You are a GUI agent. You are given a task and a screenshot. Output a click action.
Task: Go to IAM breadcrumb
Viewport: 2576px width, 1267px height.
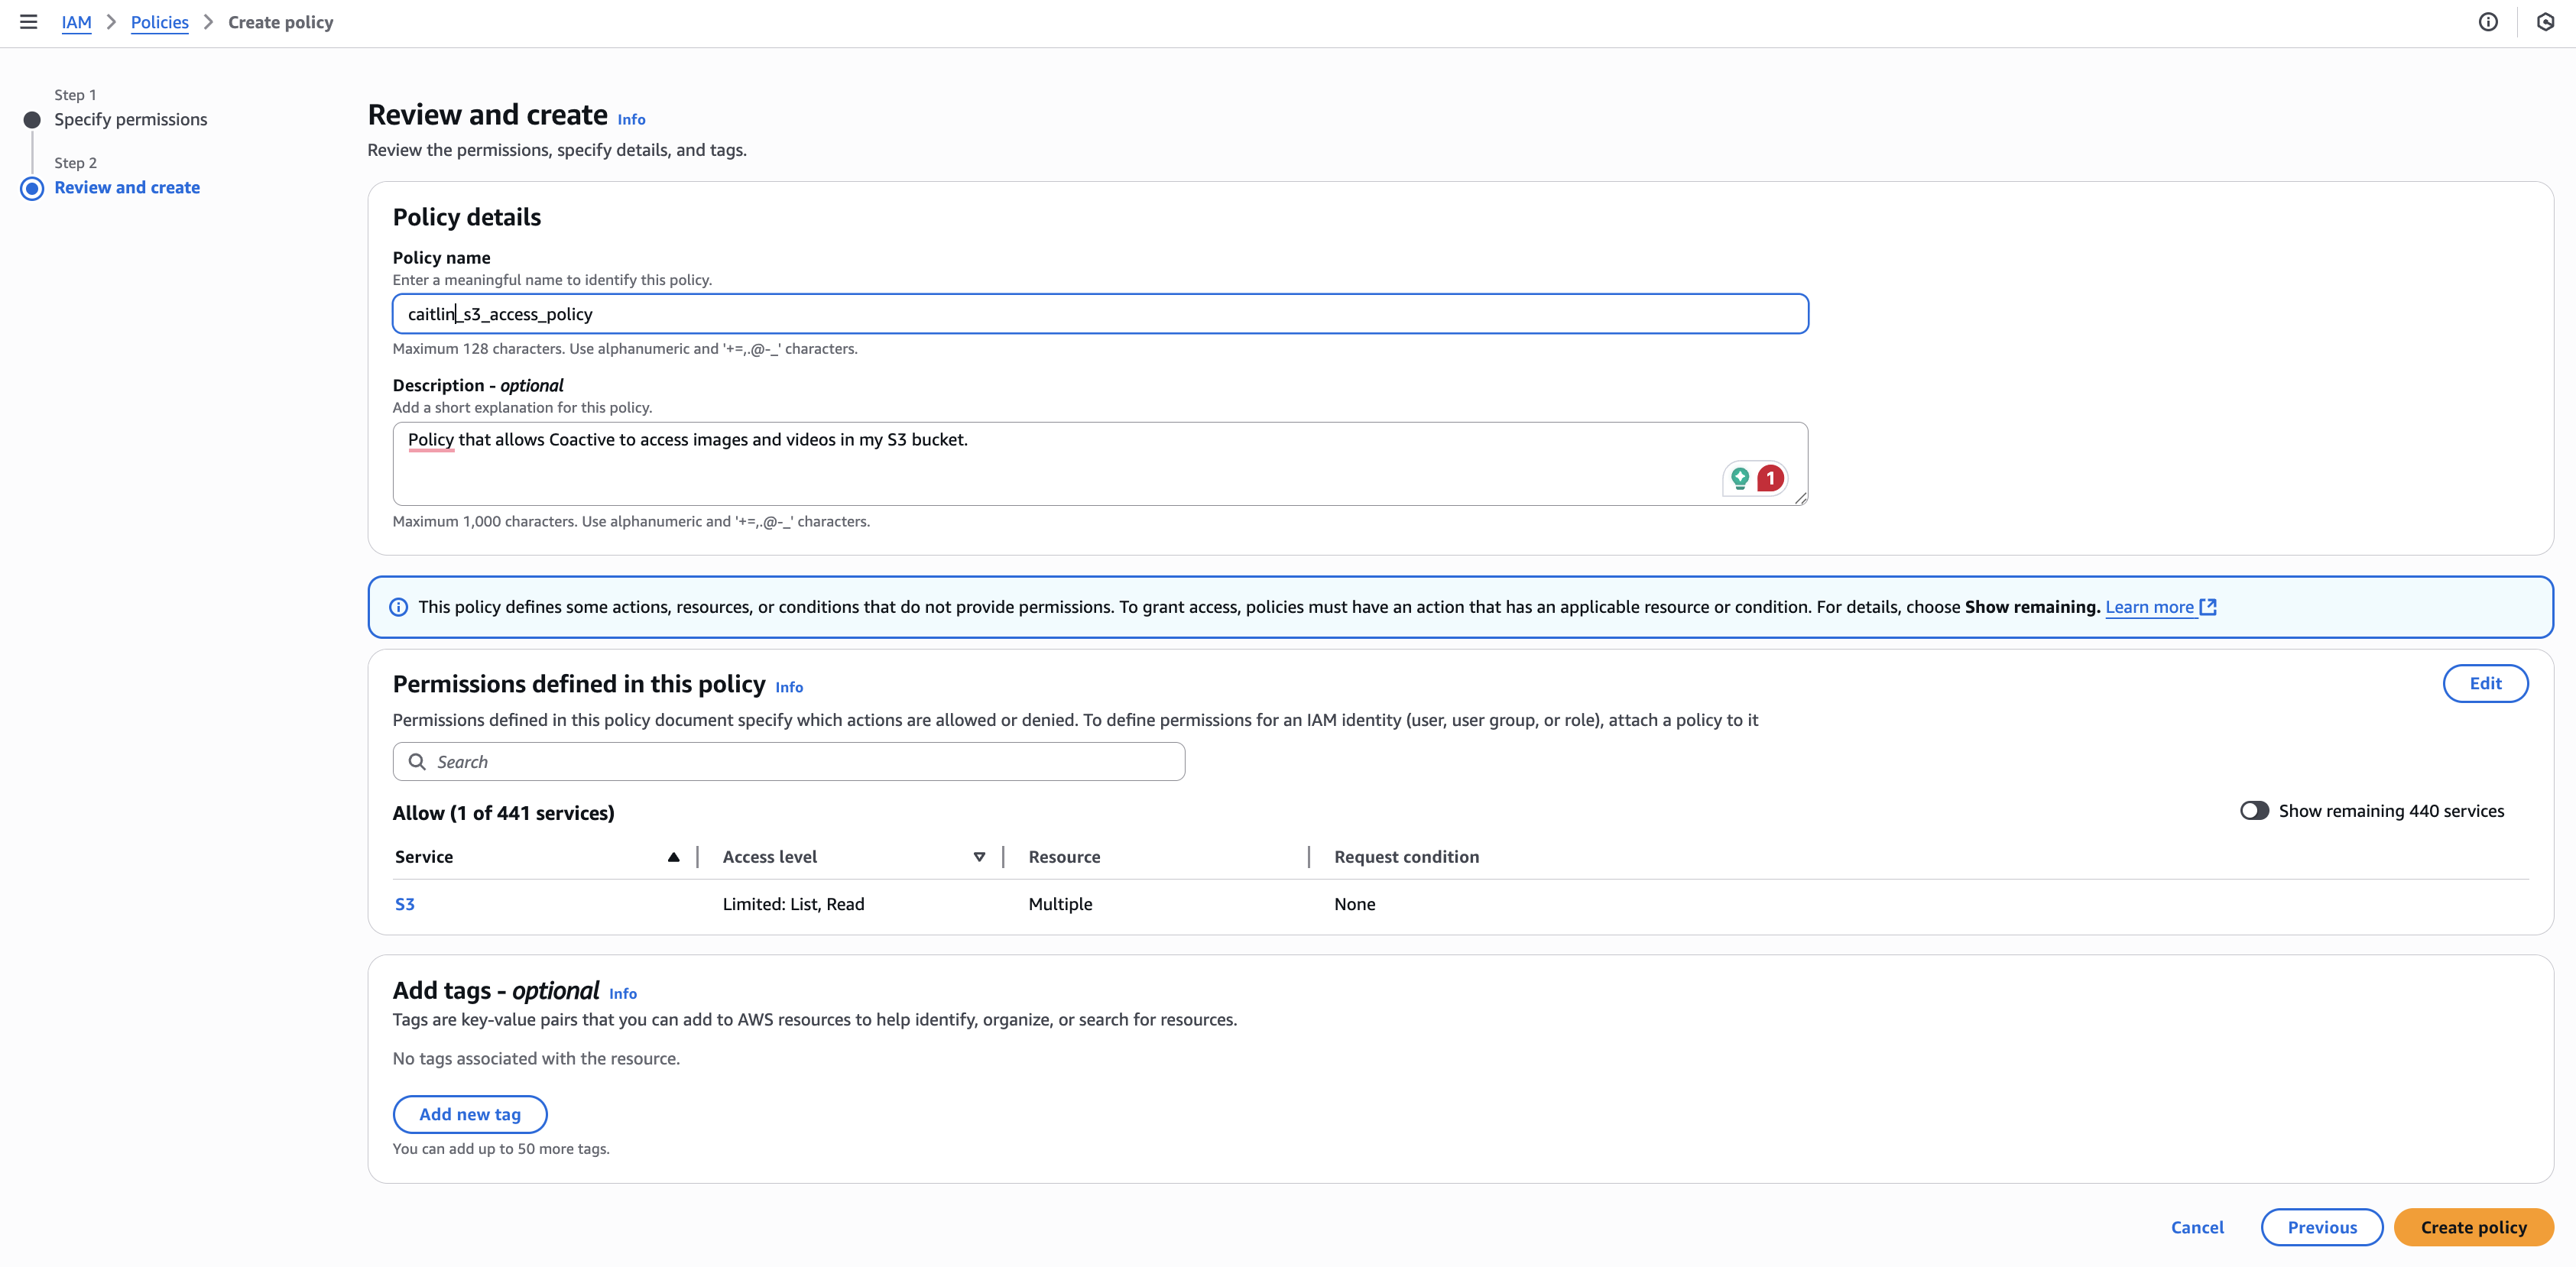pyautogui.click(x=76, y=22)
